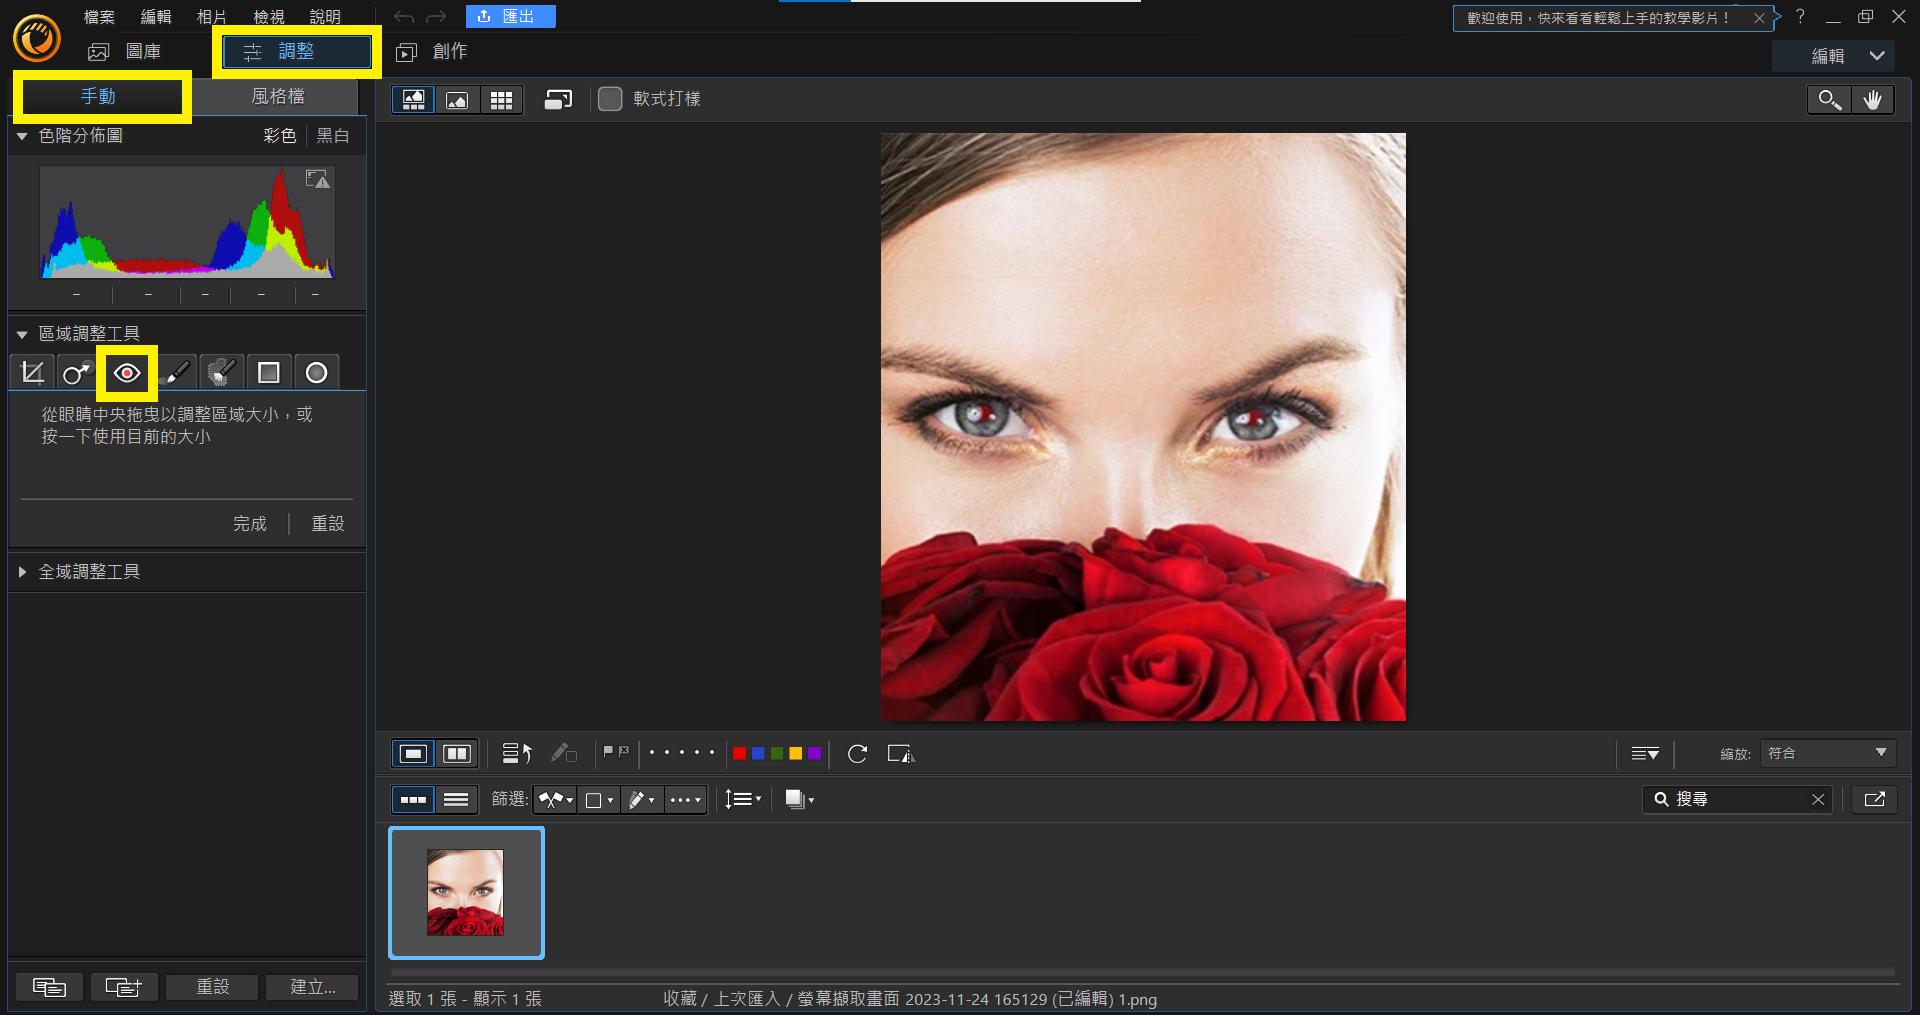Switch to compare two-photo view mode

click(x=457, y=754)
